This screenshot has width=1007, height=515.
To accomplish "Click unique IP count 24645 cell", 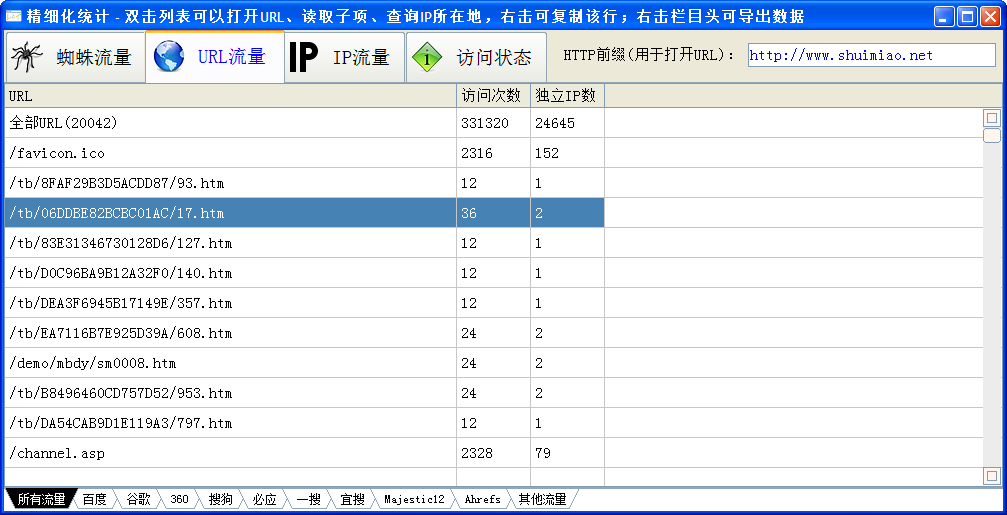I will point(567,123).
